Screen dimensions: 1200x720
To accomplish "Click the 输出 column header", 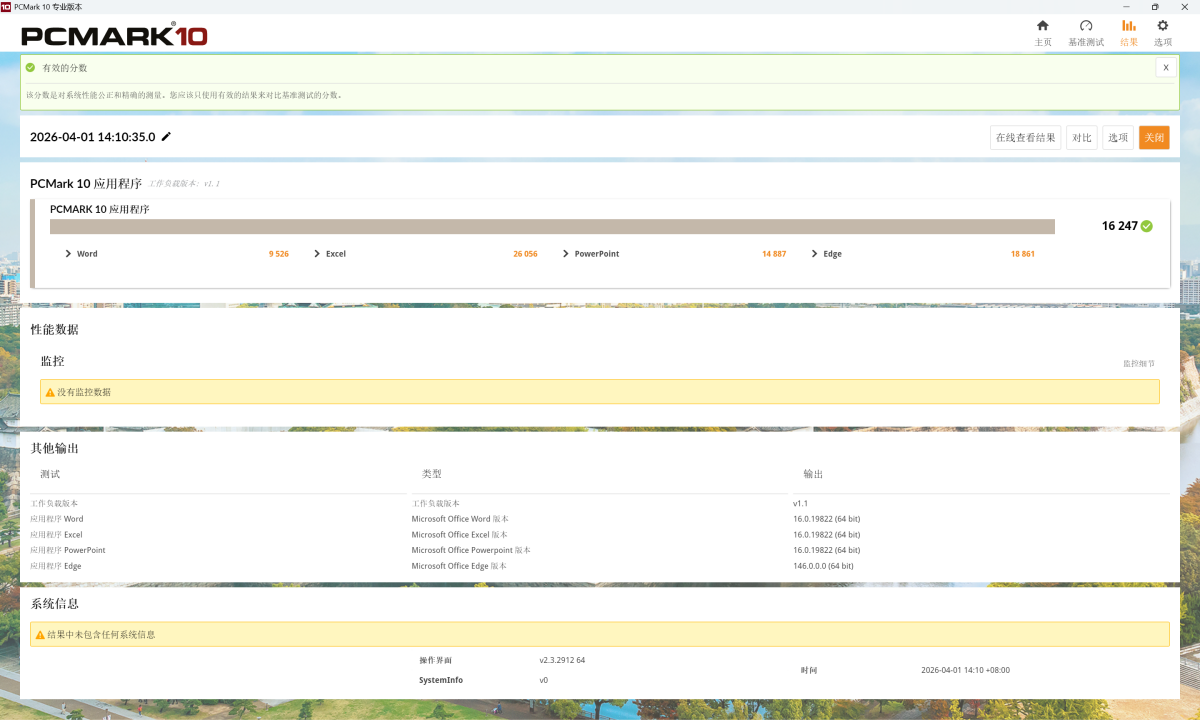I will (814, 474).
